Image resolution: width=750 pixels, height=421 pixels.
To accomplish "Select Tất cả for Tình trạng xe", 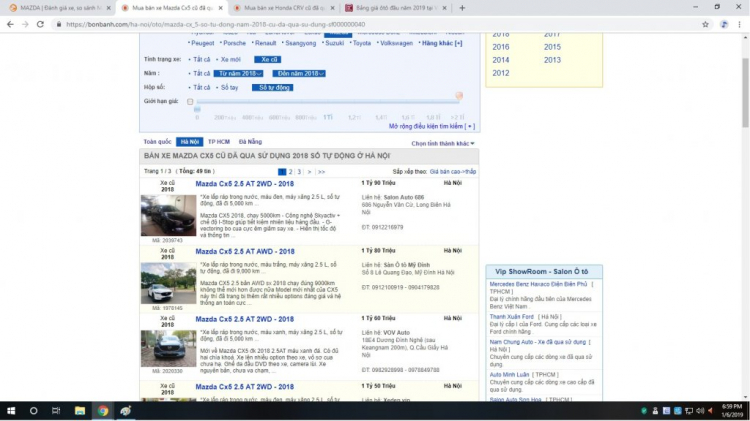I will pos(201,59).
